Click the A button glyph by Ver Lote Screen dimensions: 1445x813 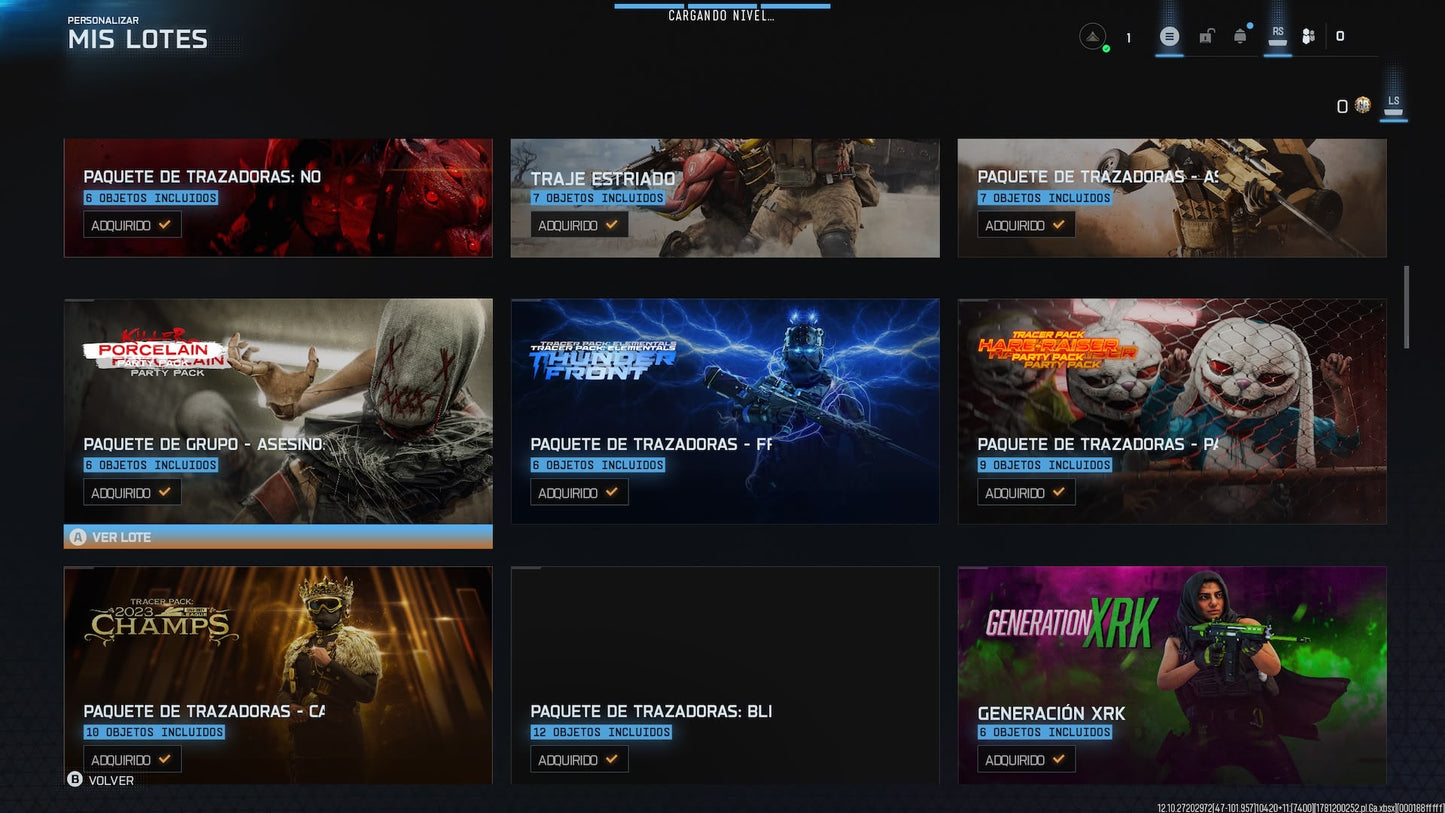[x=78, y=537]
